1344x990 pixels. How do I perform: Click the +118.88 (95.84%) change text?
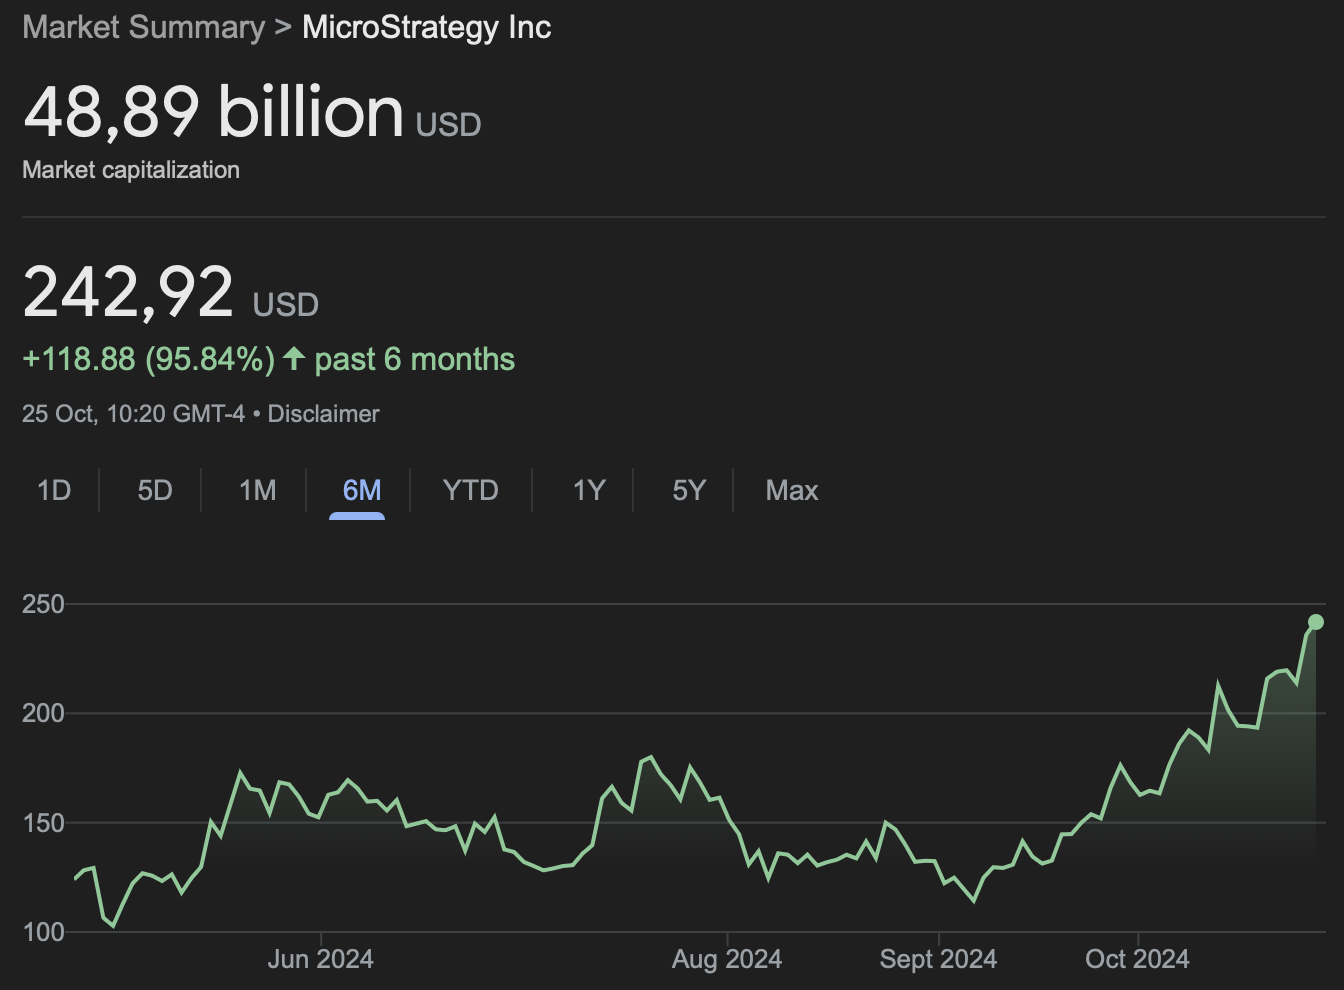click(148, 359)
